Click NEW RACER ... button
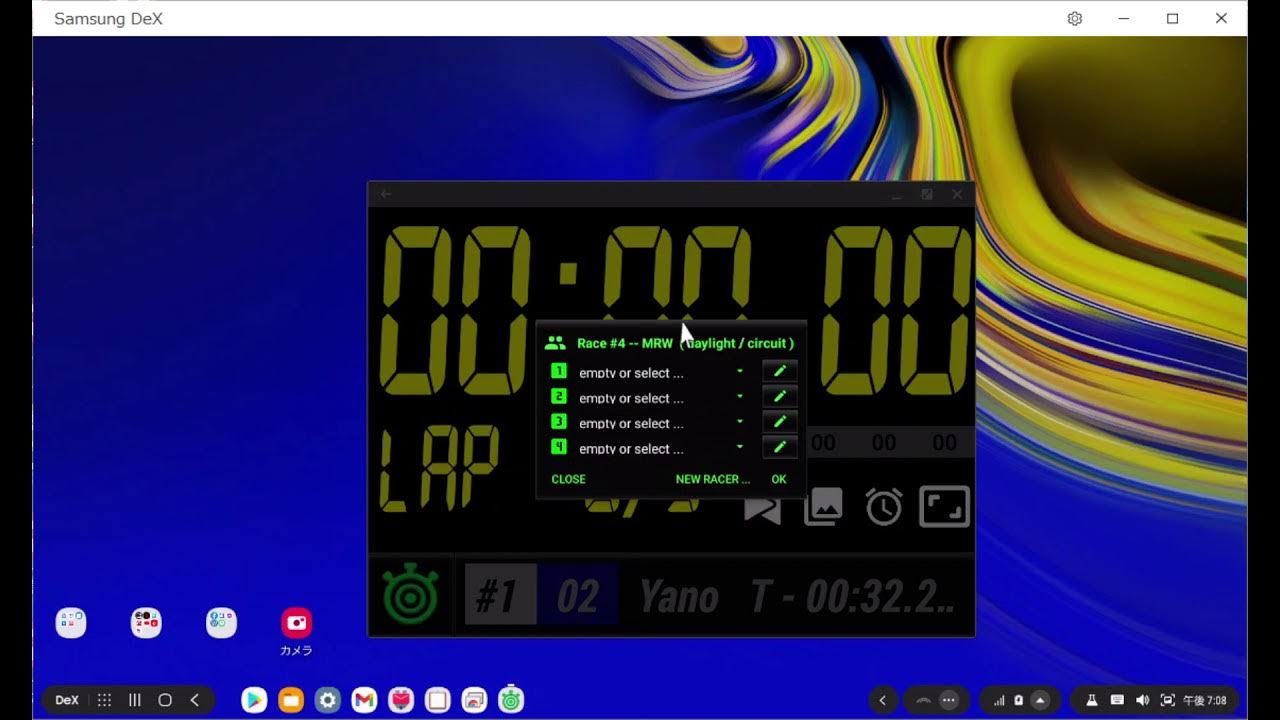Viewport: 1280px width, 720px height. point(712,479)
